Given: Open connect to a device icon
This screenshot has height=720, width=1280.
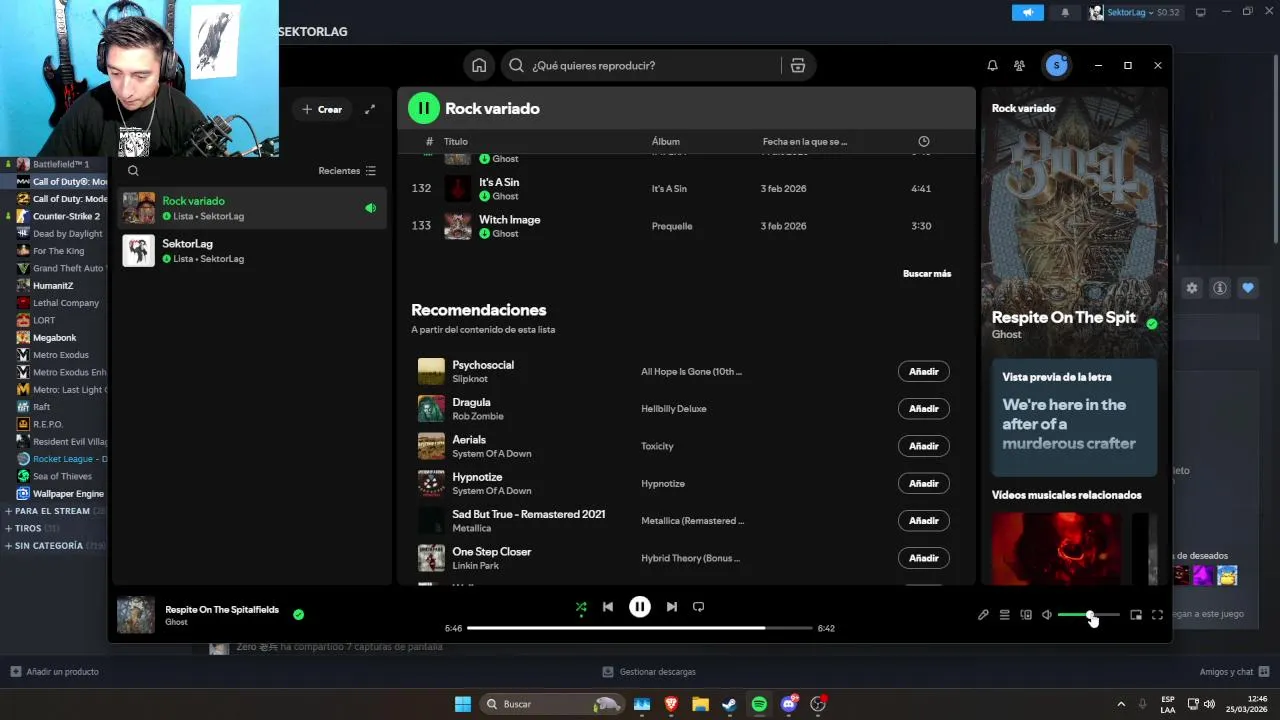Looking at the screenshot, I should coord(1026,615).
